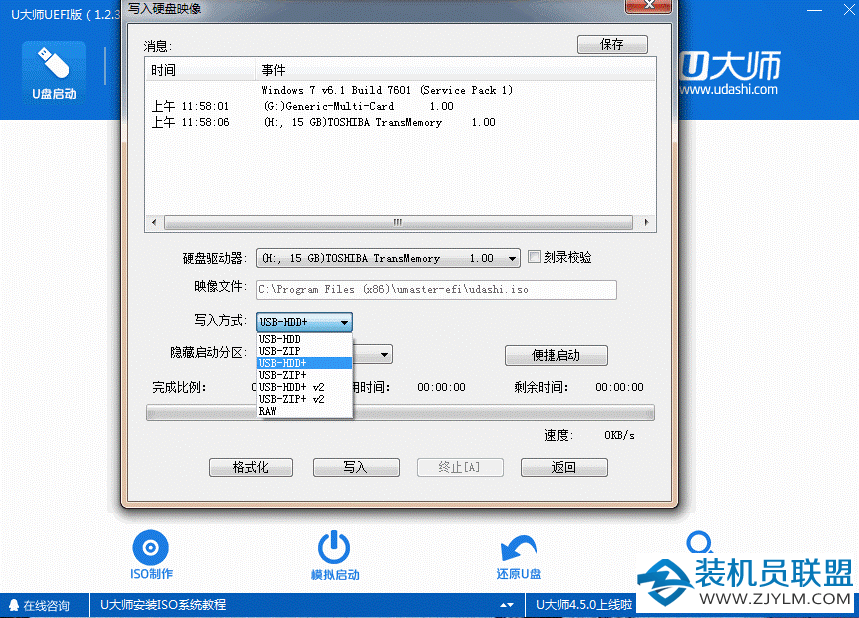Open the U盘启动 USB boot icon

pos(54,72)
